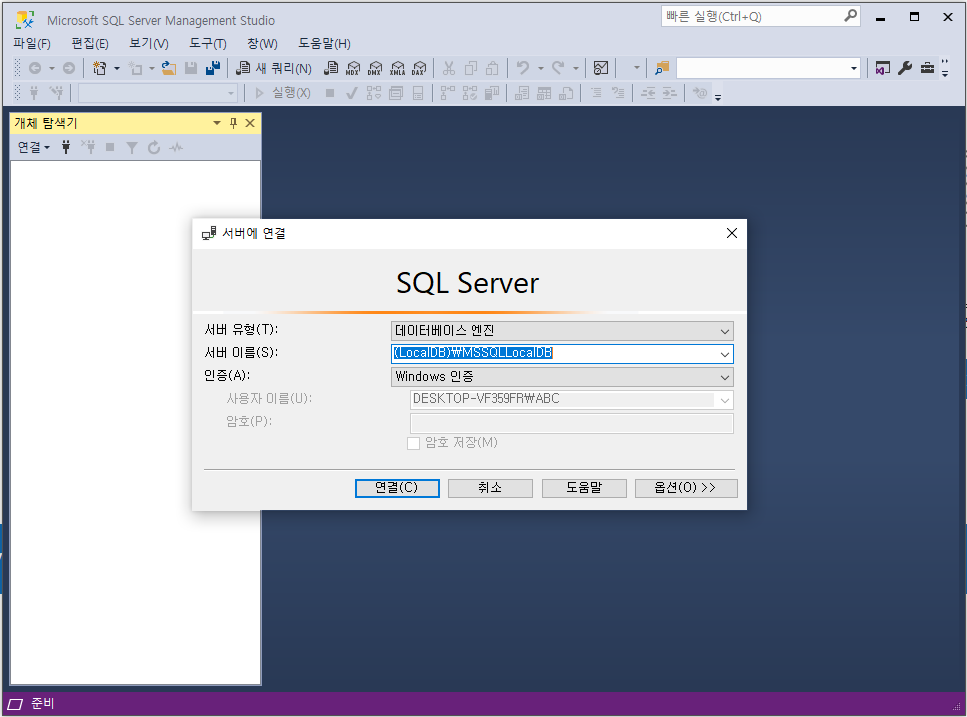Click the Undo toolbar icon
967x717 pixels.
tap(523, 68)
